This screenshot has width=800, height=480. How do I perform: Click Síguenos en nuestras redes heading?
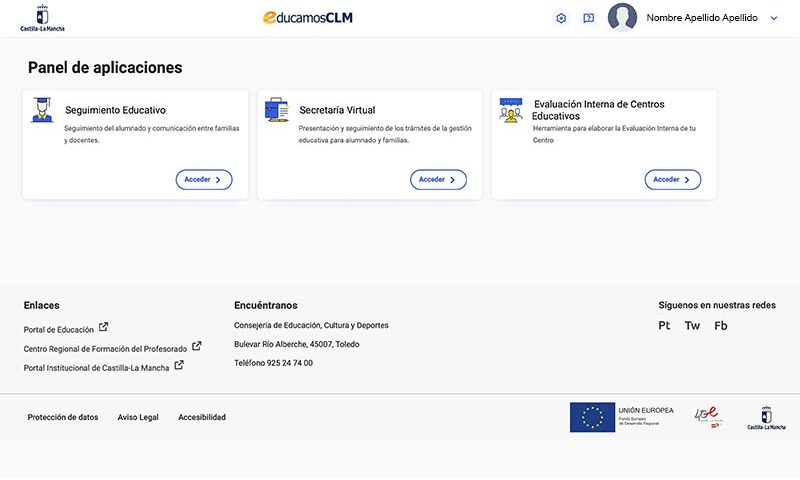coord(717,305)
